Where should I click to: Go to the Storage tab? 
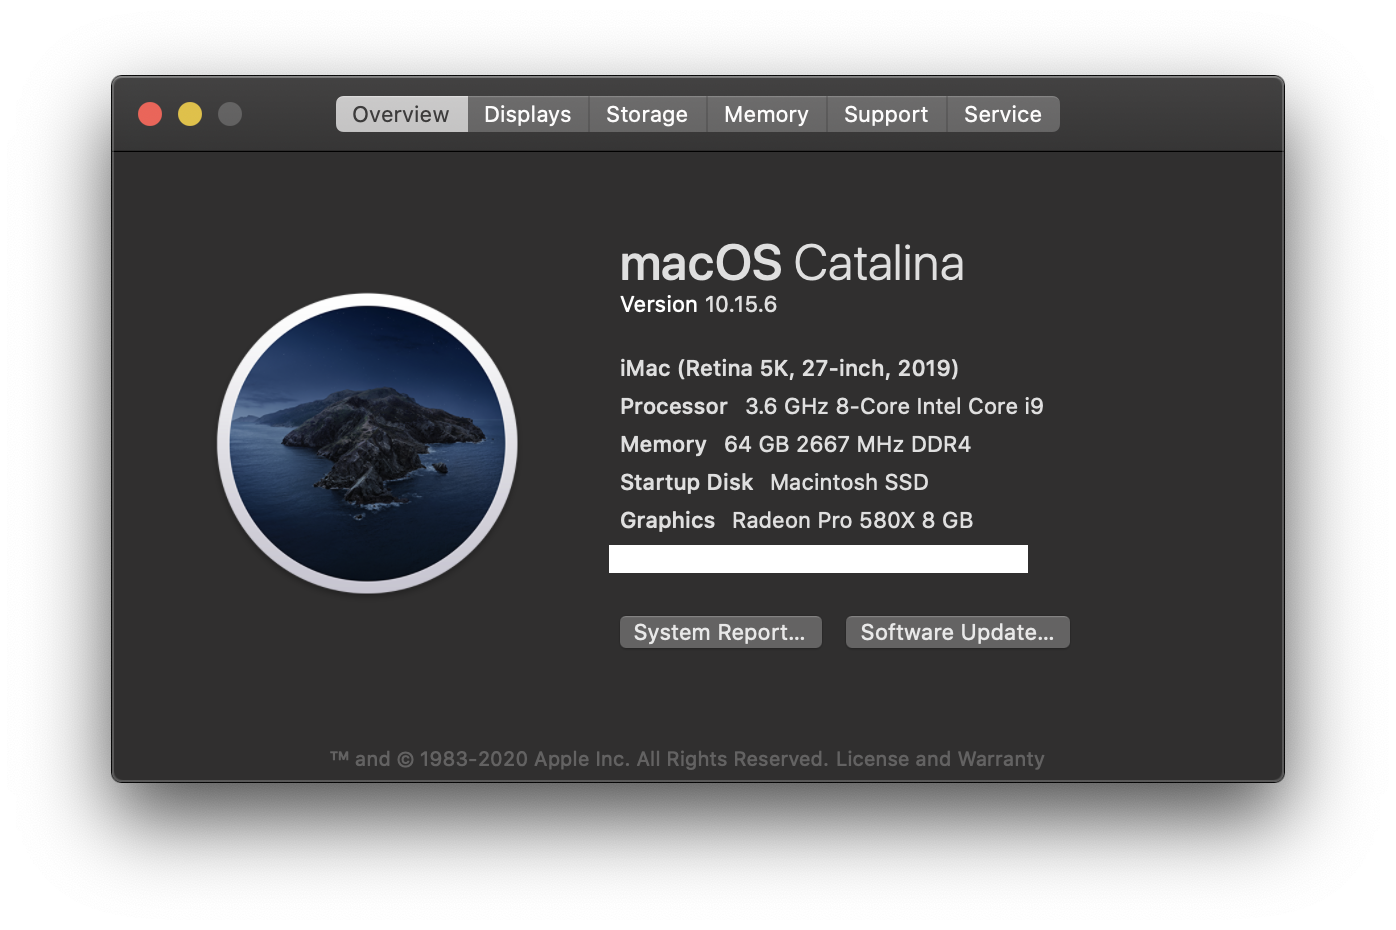tap(647, 114)
